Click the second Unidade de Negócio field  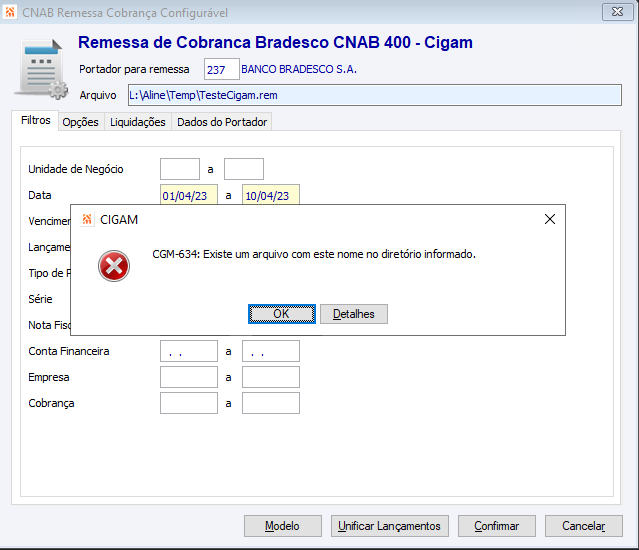tap(244, 169)
